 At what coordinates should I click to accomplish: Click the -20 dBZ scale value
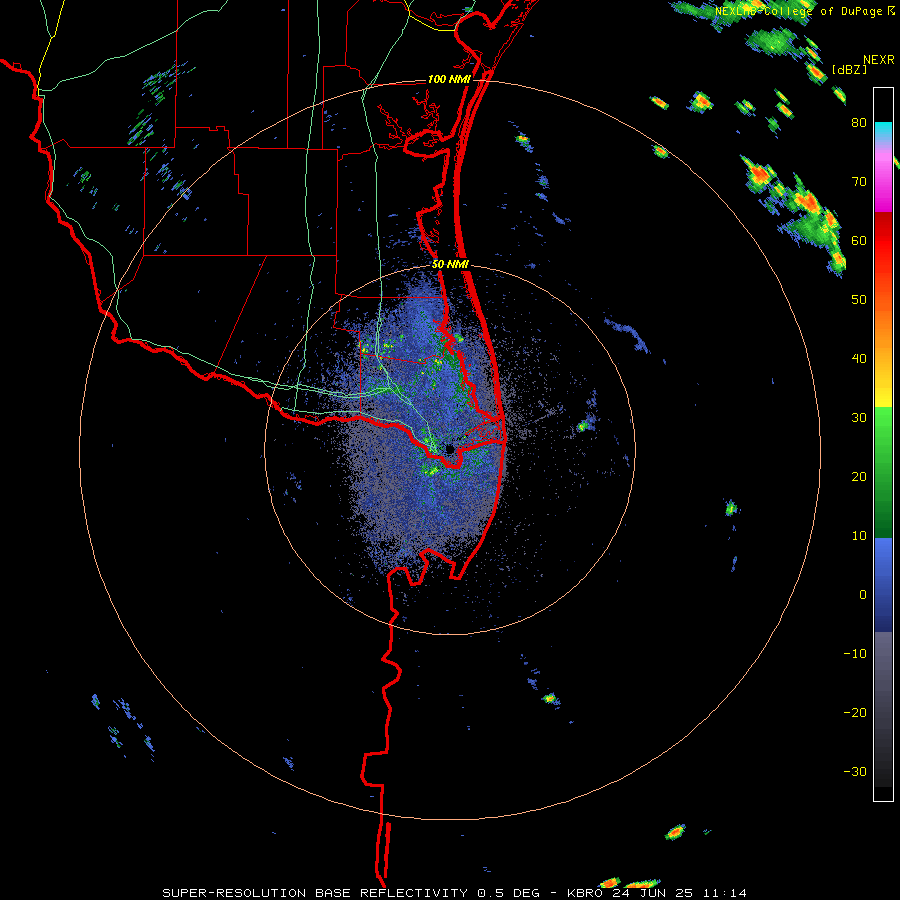(855, 713)
